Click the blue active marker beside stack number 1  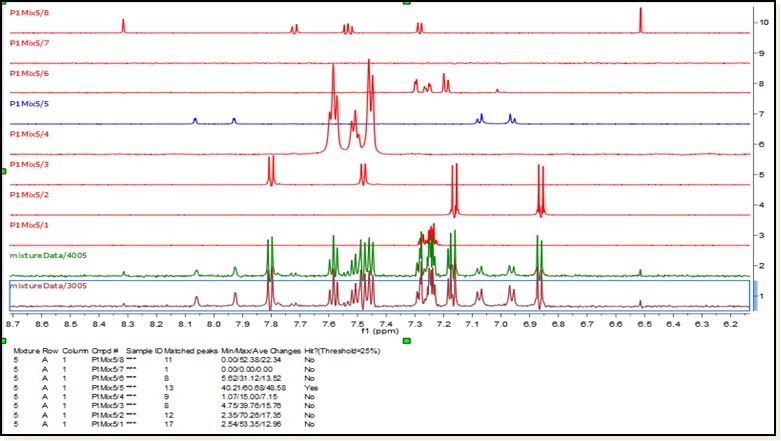tap(755, 296)
